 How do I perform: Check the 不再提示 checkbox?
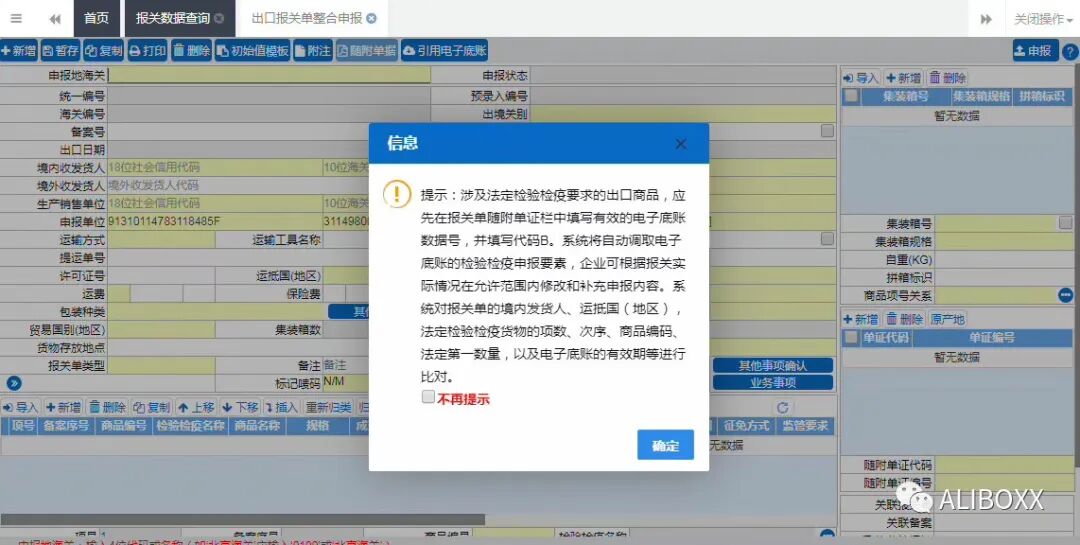coord(428,397)
